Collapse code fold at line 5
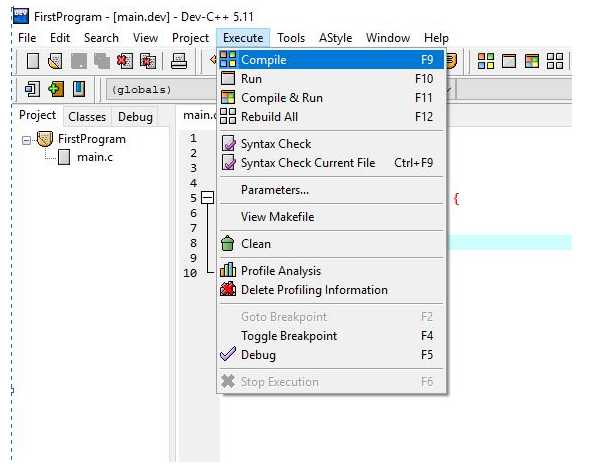 [x=207, y=198]
